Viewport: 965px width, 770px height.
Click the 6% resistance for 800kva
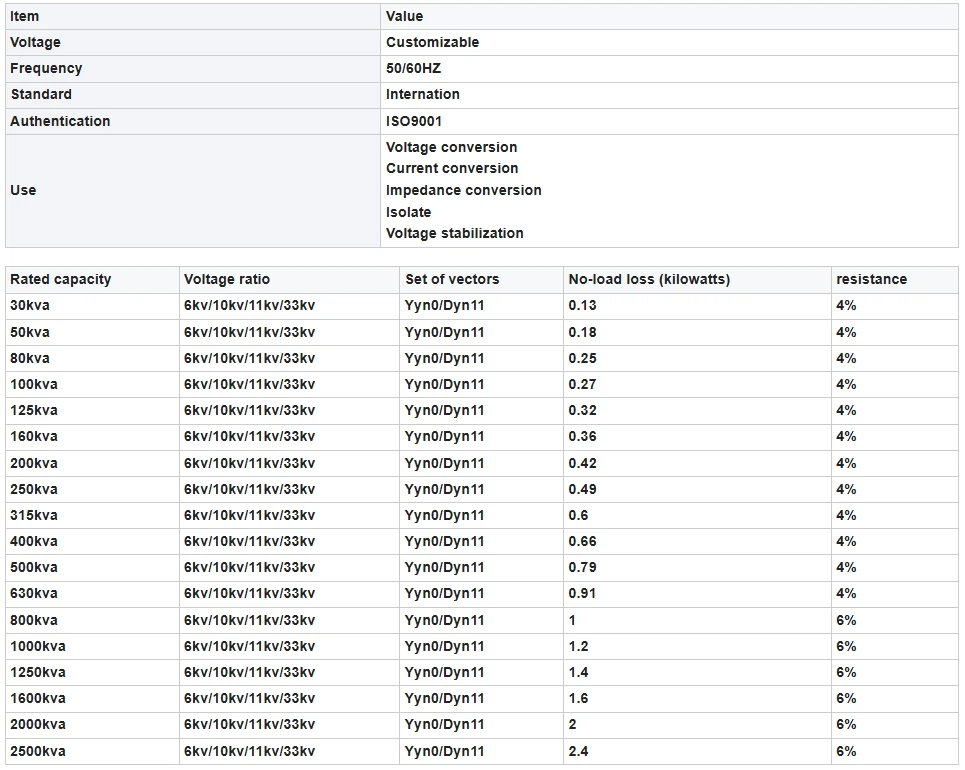(846, 620)
